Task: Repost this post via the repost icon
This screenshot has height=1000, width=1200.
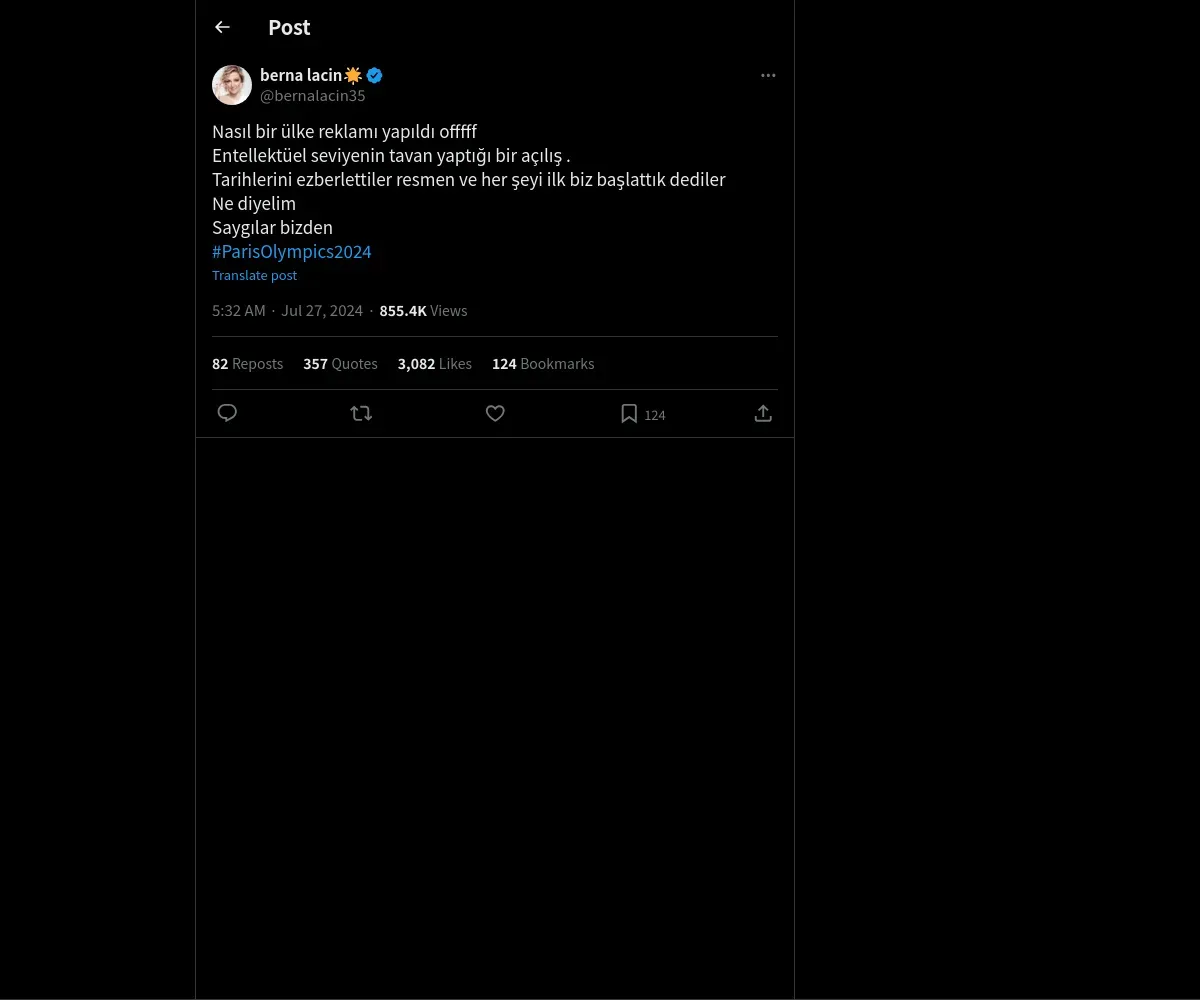Action: 361,413
